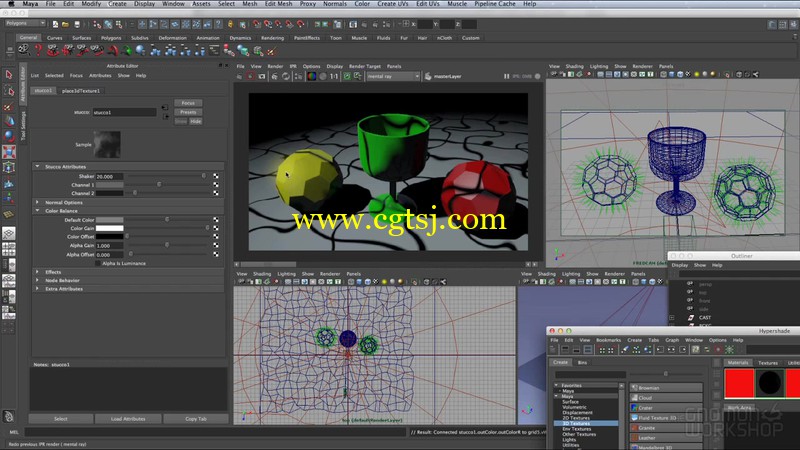Clear graph icon in Hypershade toolbar
Screen dimensions: 800x450
[x=625, y=349]
